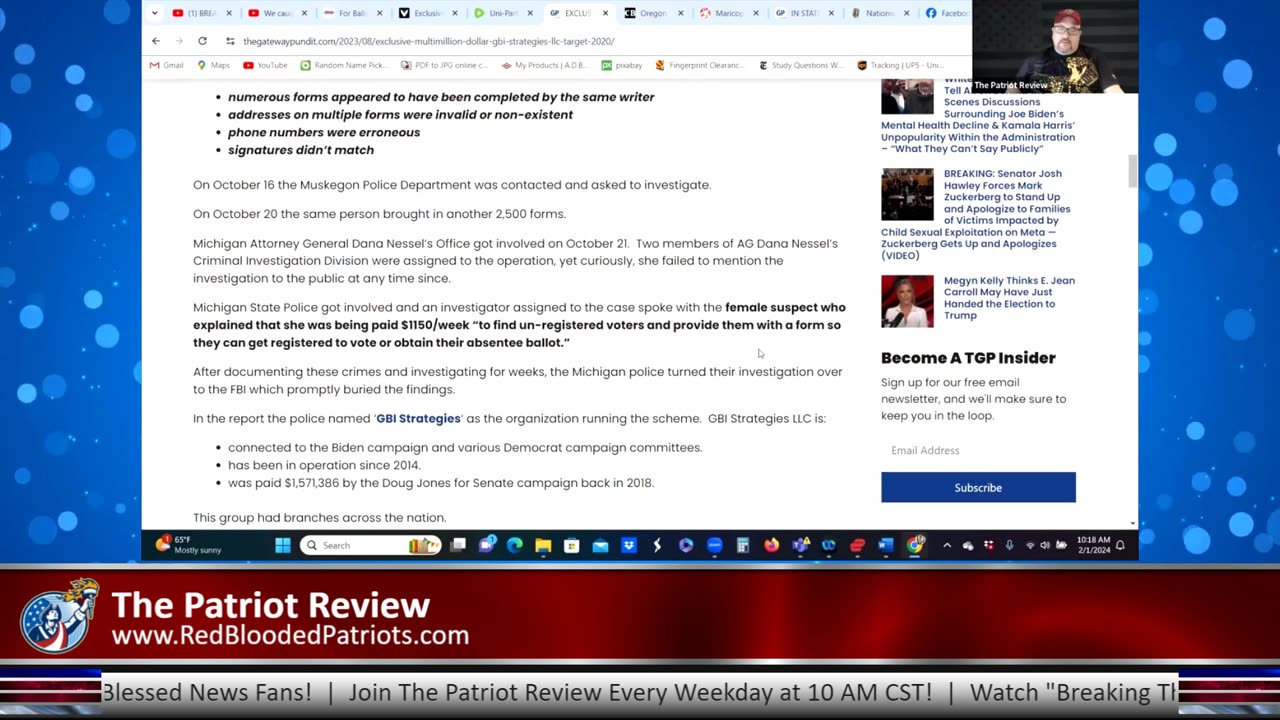
Task: Open Tracking UPS bookmark
Action: click(899, 65)
